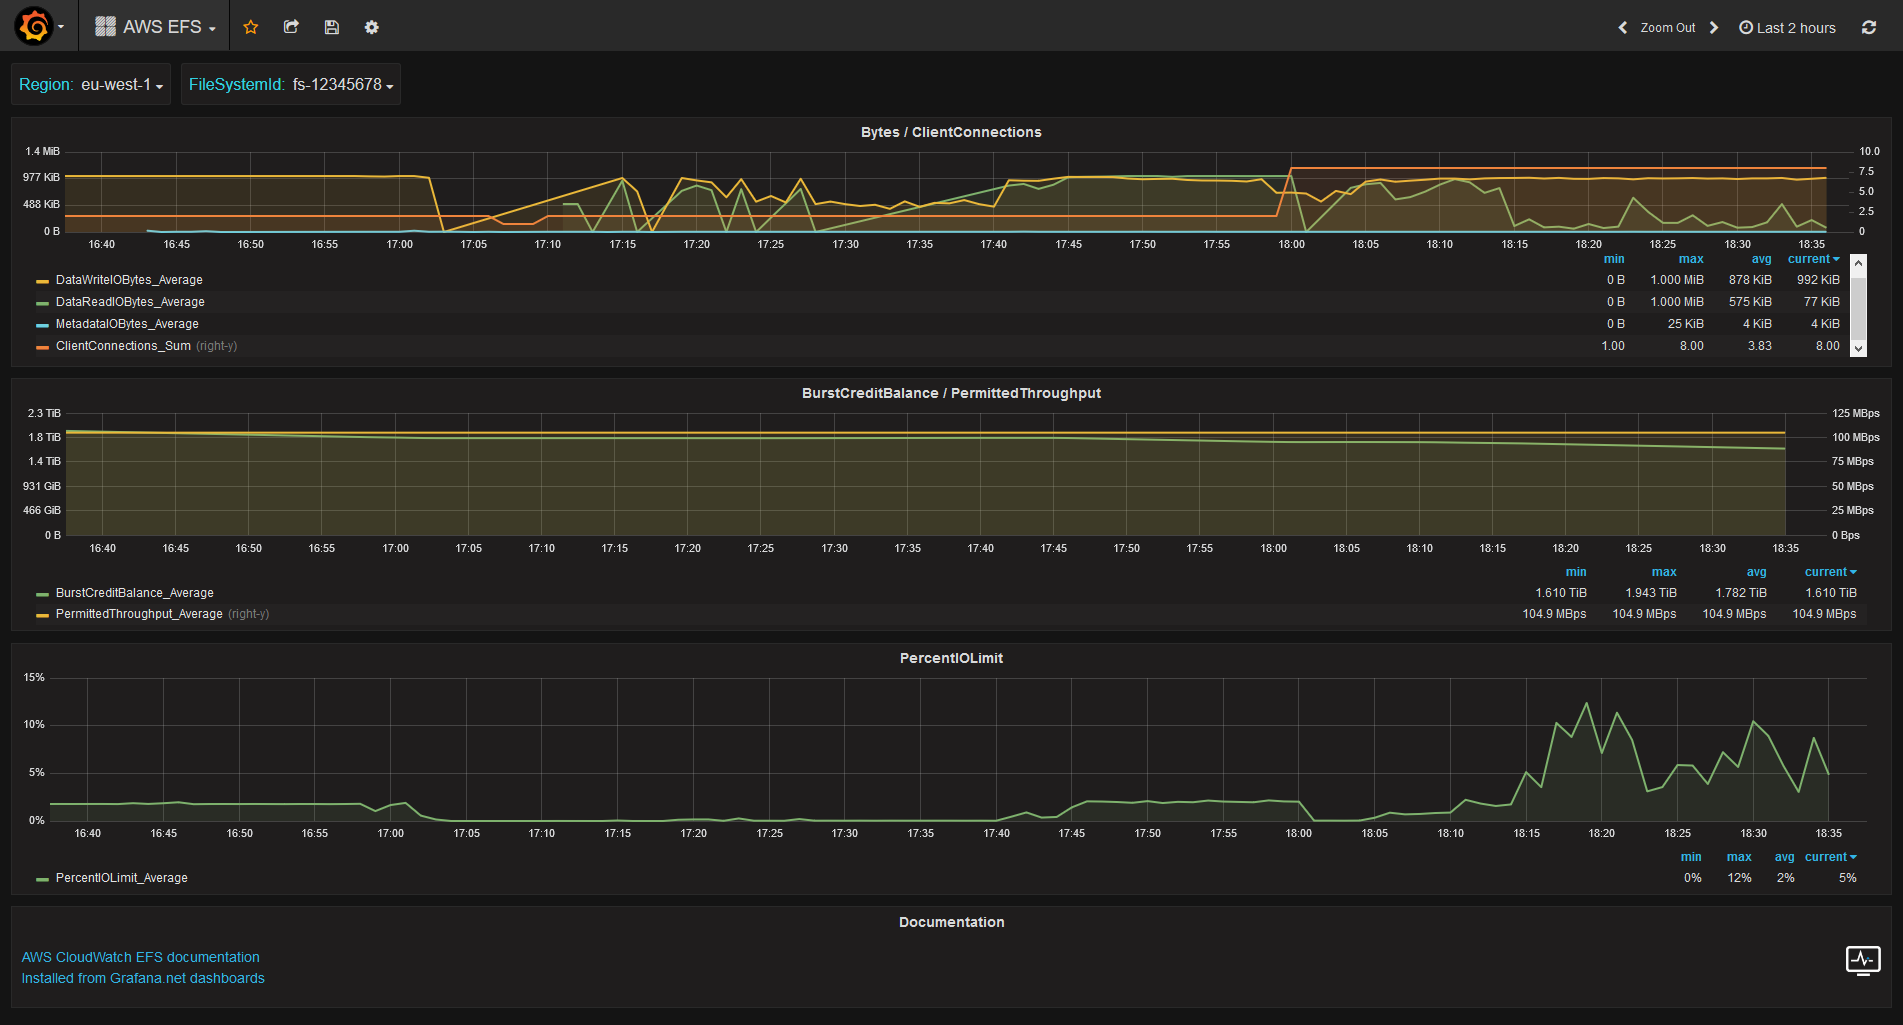This screenshot has width=1903, height=1025.
Task: Sort Bytes legend by current column
Action: coord(1814,259)
